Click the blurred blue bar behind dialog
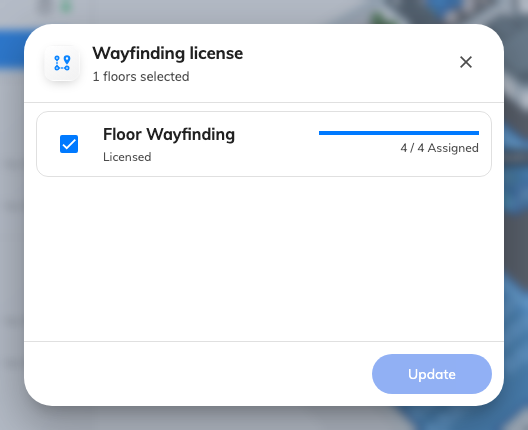 [x=11, y=47]
